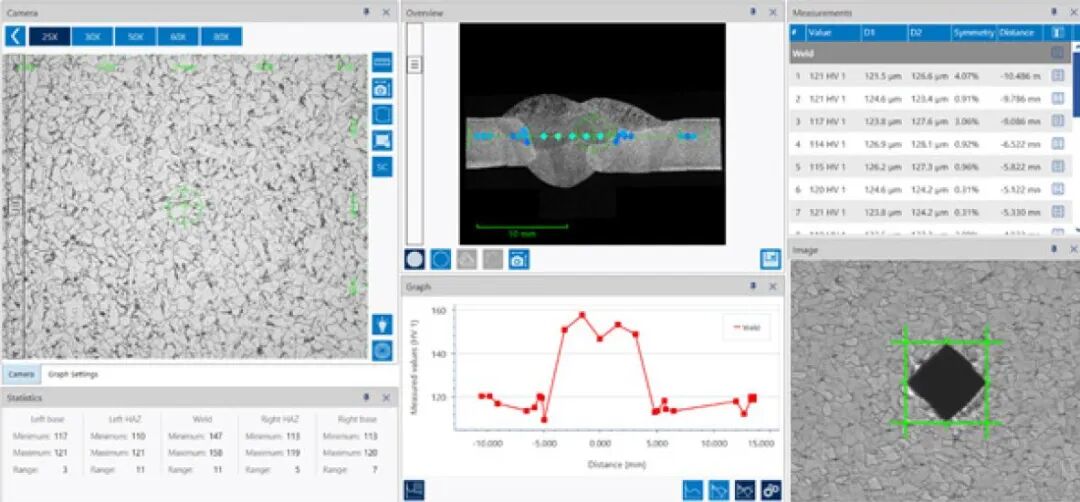
Task: Select the 80X objective button
Action: [x=221, y=37]
